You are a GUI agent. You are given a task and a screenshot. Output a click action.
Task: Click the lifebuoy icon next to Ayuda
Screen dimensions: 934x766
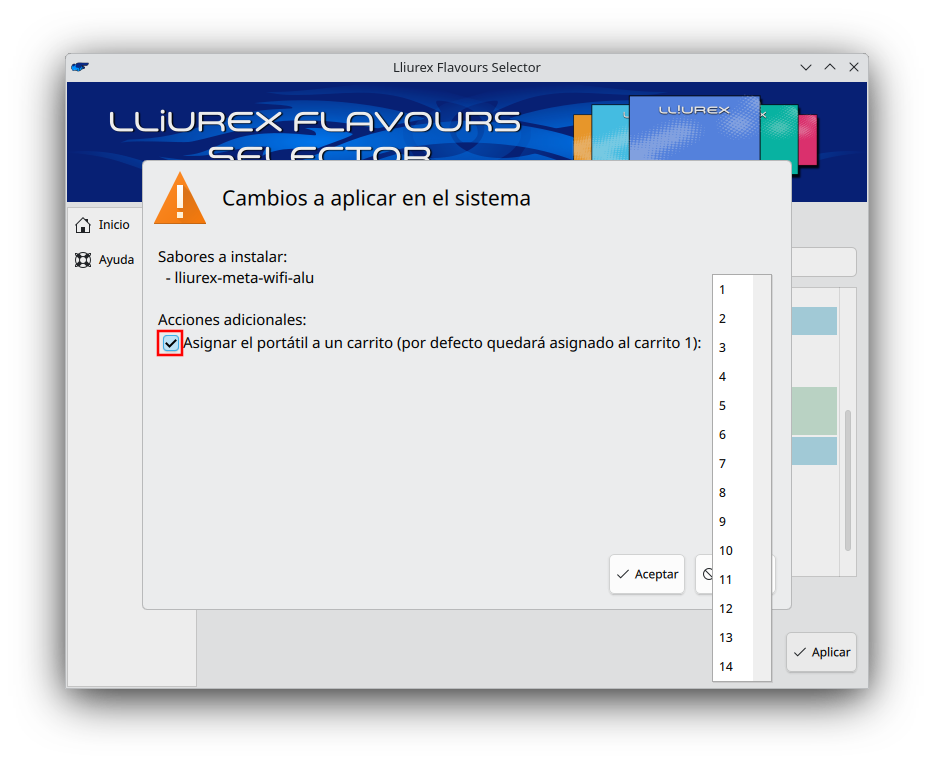point(83,260)
